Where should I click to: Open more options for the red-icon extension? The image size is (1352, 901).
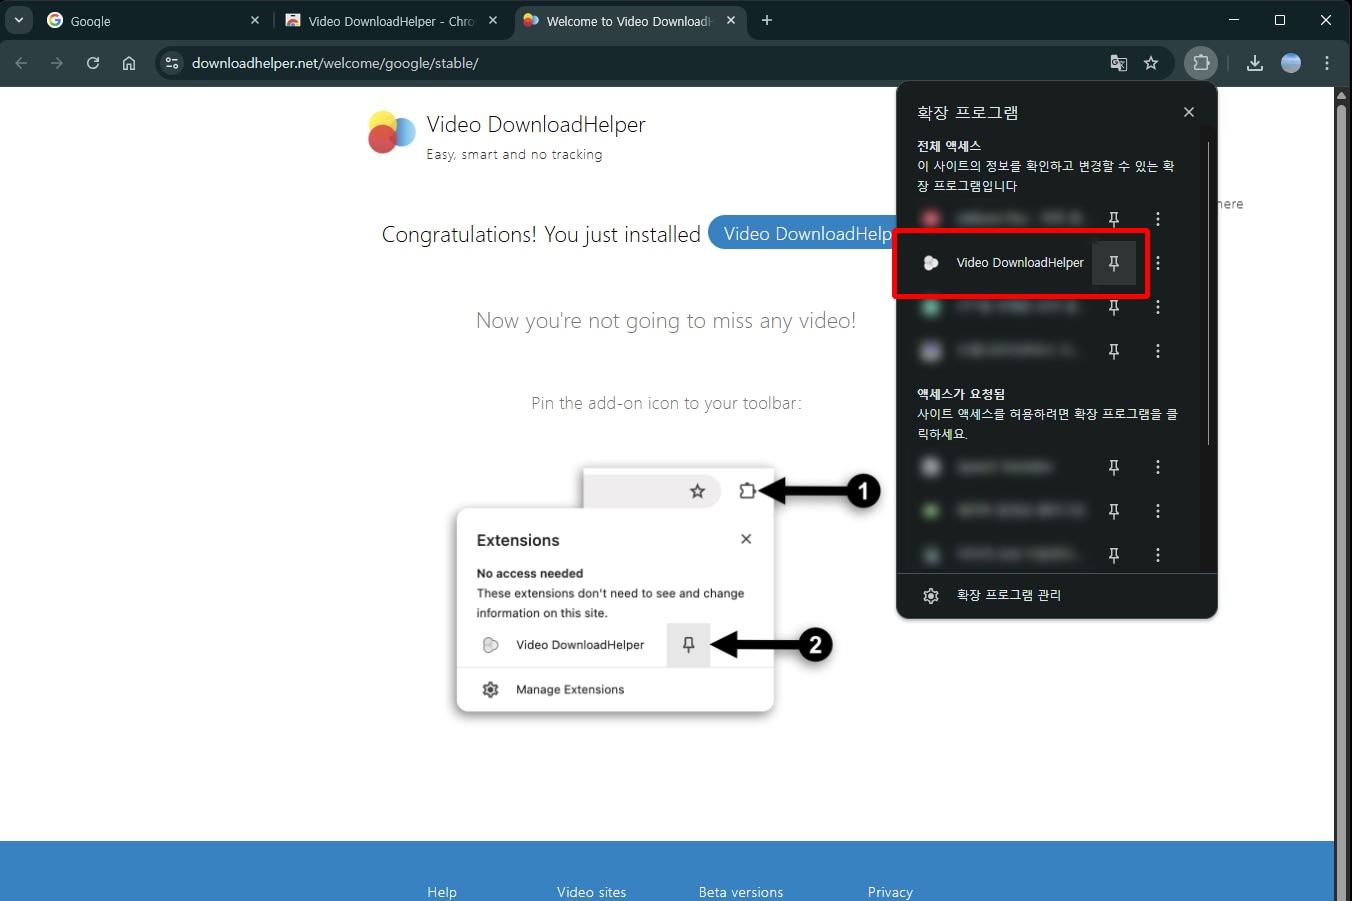point(1158,219)
